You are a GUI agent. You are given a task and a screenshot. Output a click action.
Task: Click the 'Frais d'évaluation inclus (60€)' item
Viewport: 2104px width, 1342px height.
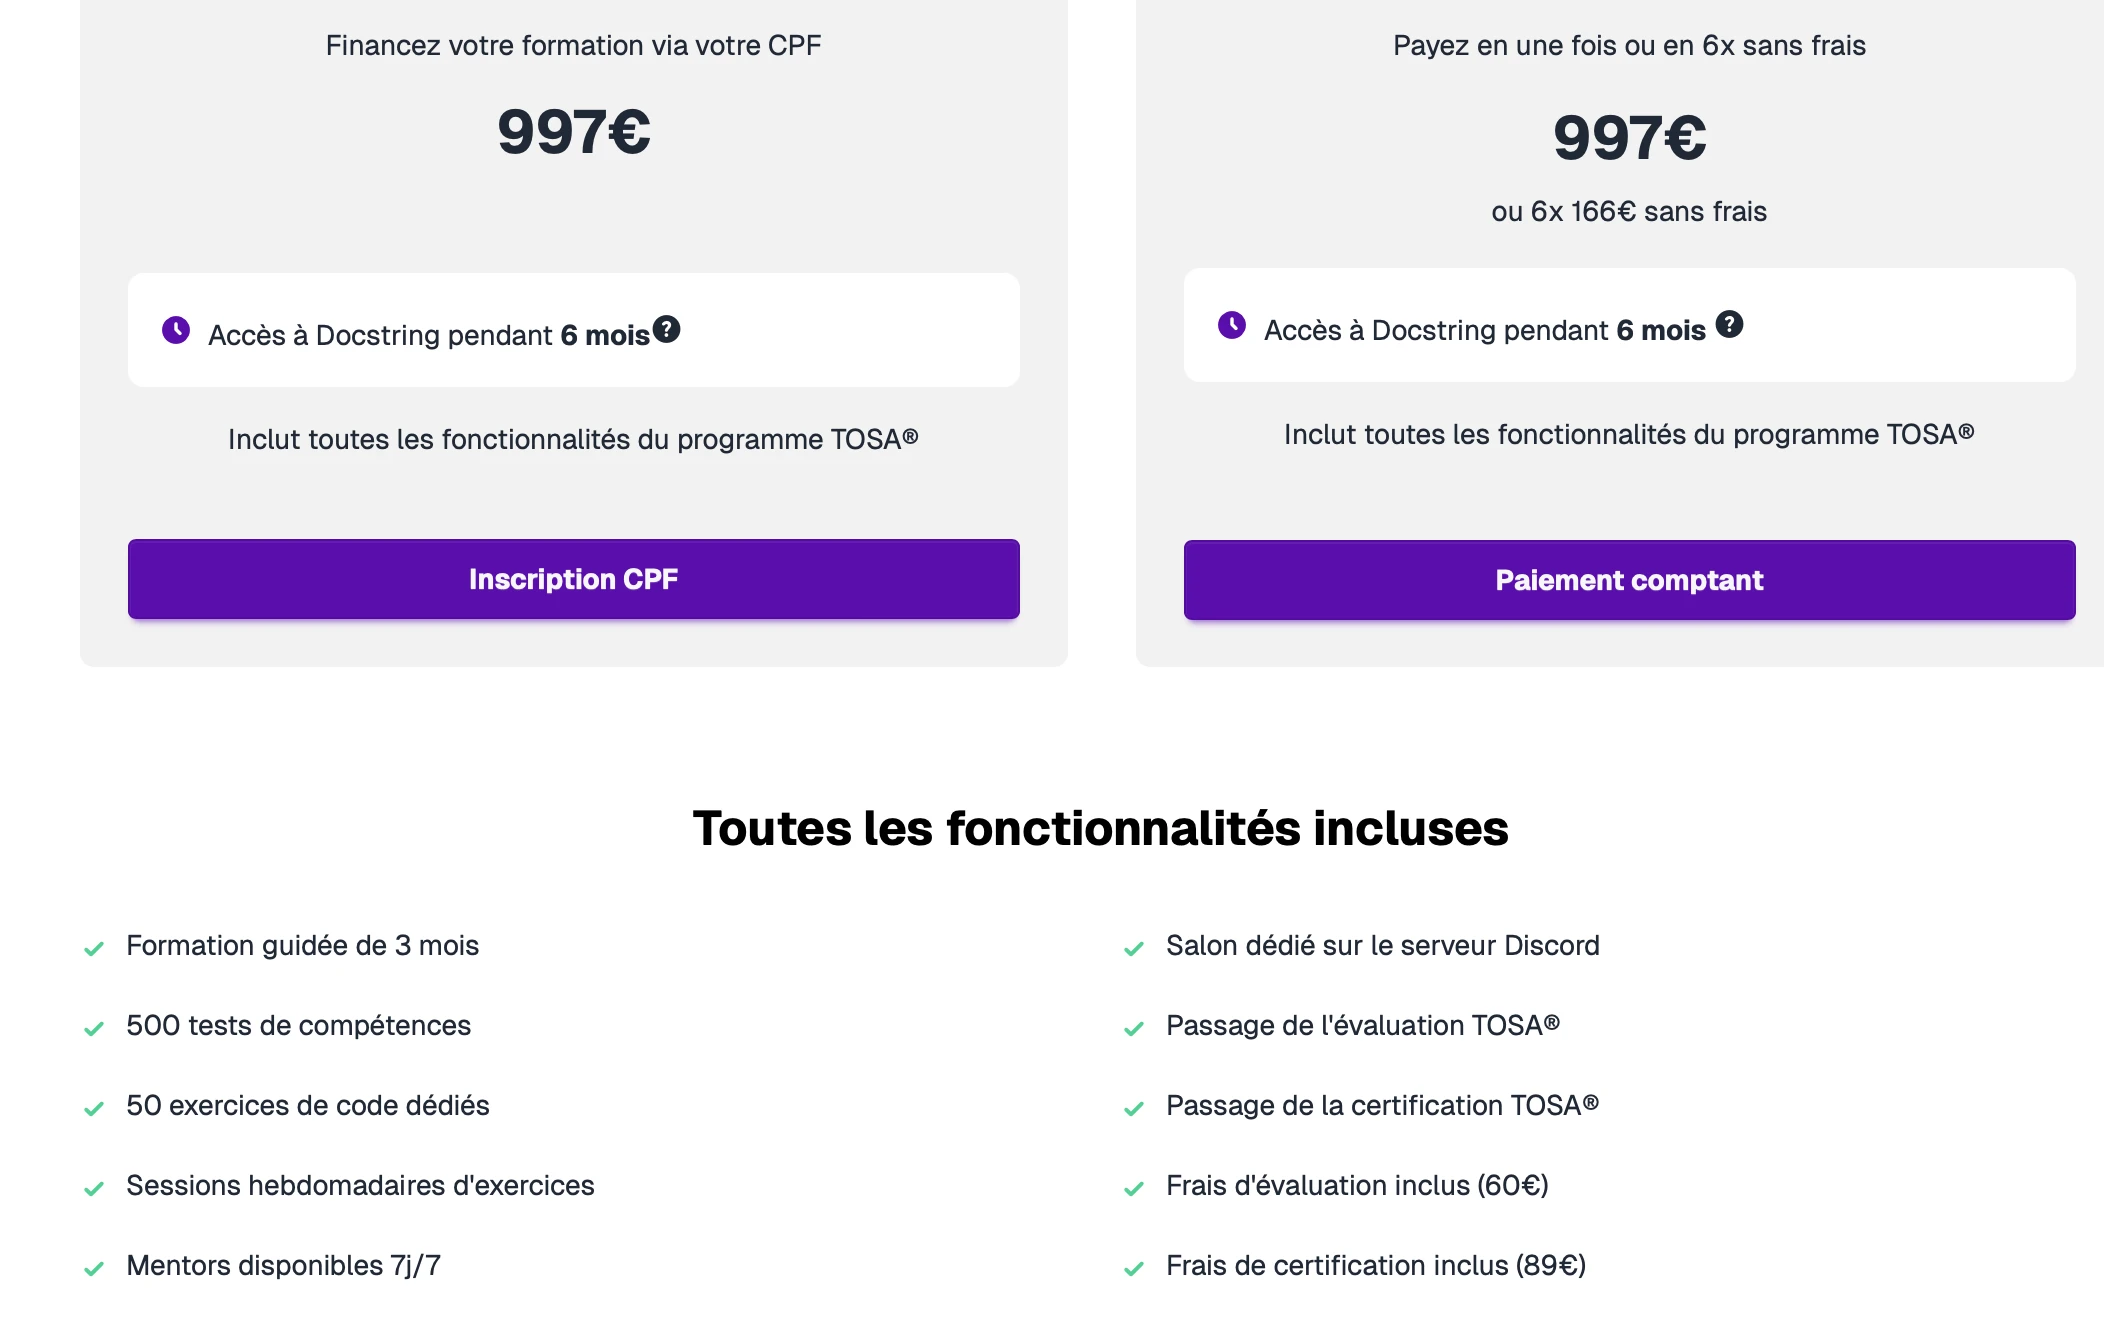click(1357, 1186)
